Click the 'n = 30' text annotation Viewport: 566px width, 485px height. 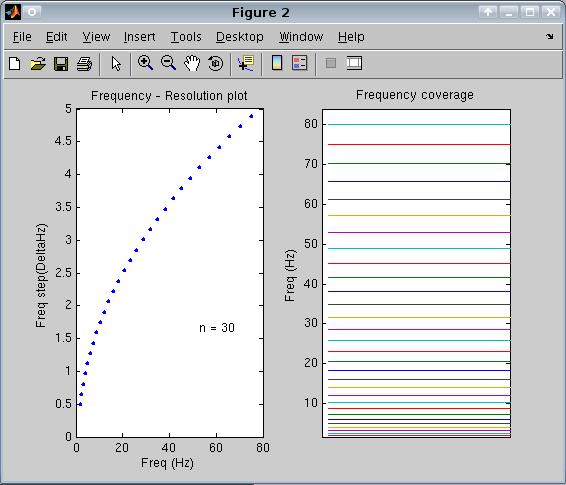217,328
